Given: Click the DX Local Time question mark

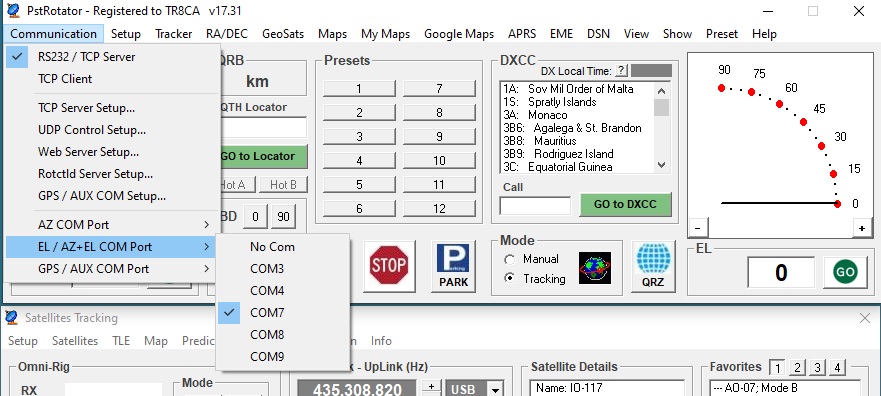Looking at the screenshot, I should pos(621,71).
